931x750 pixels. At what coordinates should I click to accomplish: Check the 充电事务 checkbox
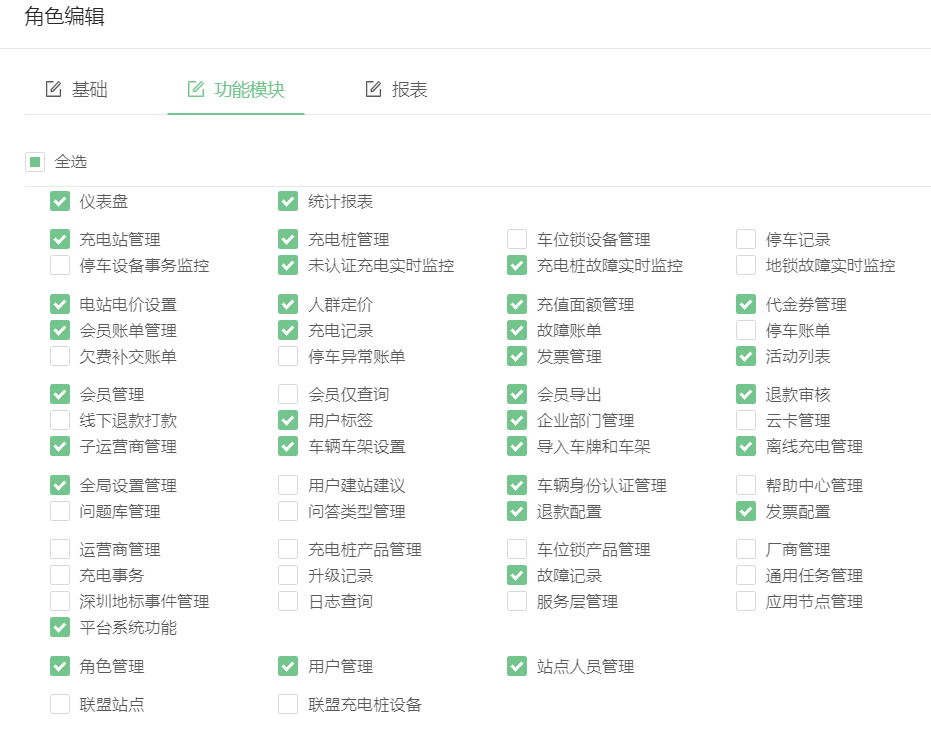point(60,575)
